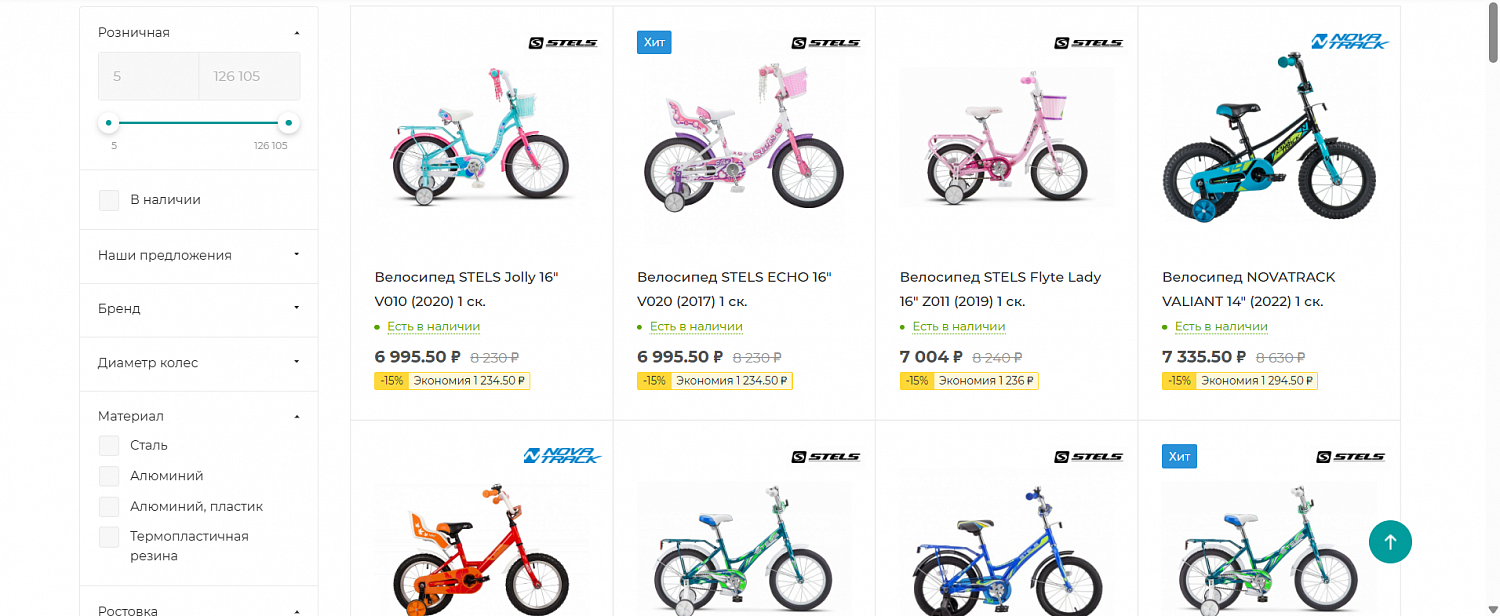Click STELS logo on the Flyte Lady card

(1088, 43)
